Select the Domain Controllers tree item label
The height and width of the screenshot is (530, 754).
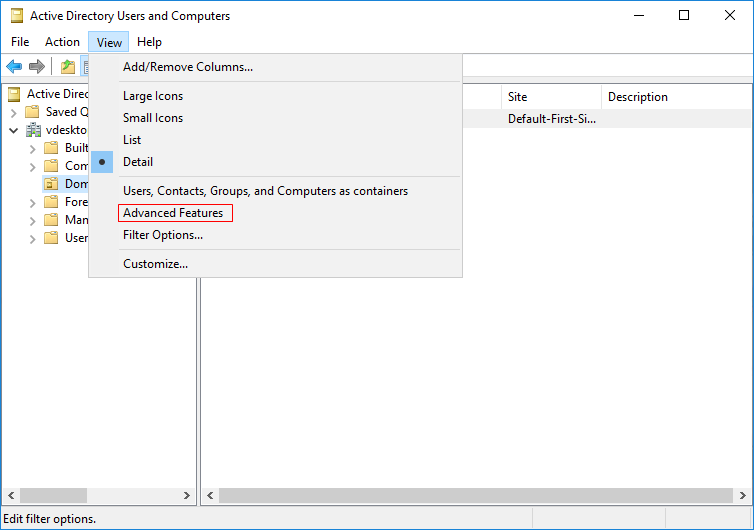76,184
